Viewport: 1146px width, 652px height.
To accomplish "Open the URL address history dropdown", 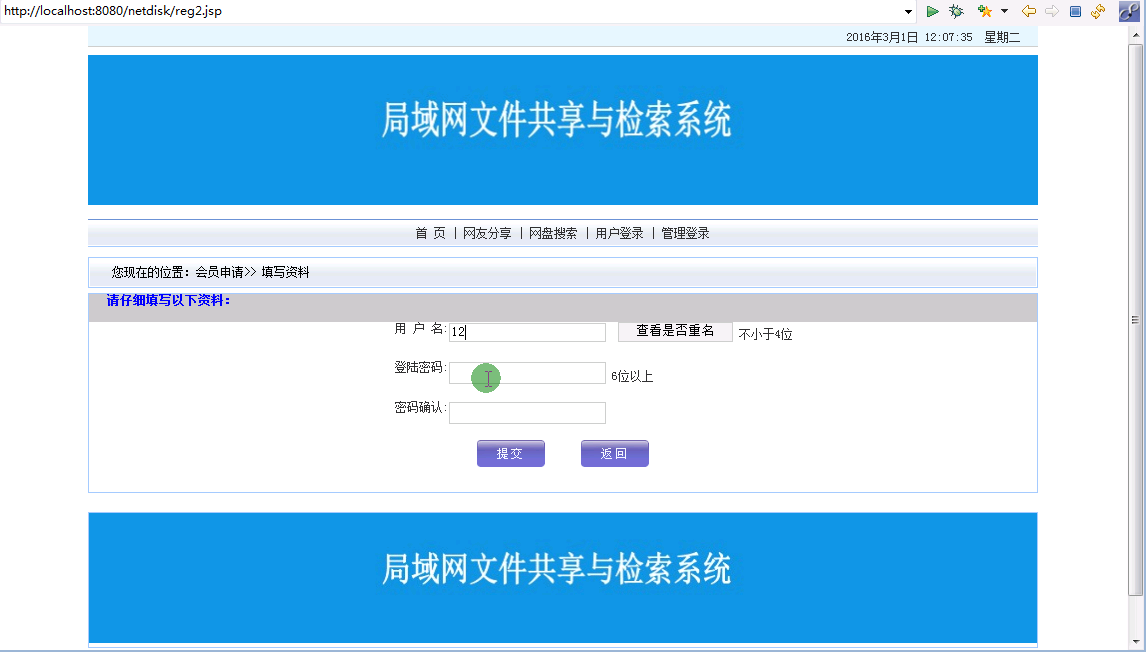I will 908,12.
